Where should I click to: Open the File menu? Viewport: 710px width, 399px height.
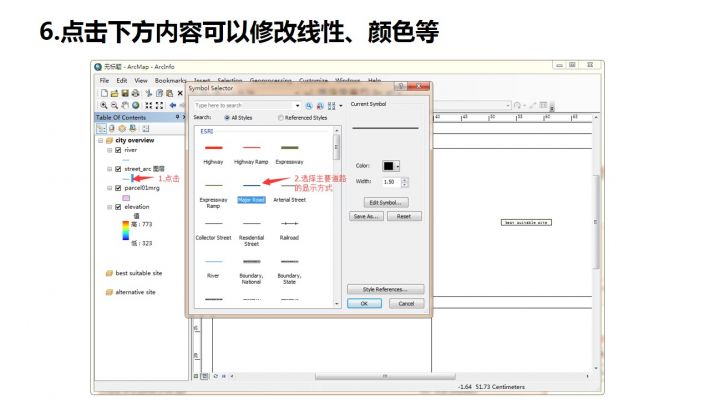click(104, 80)
